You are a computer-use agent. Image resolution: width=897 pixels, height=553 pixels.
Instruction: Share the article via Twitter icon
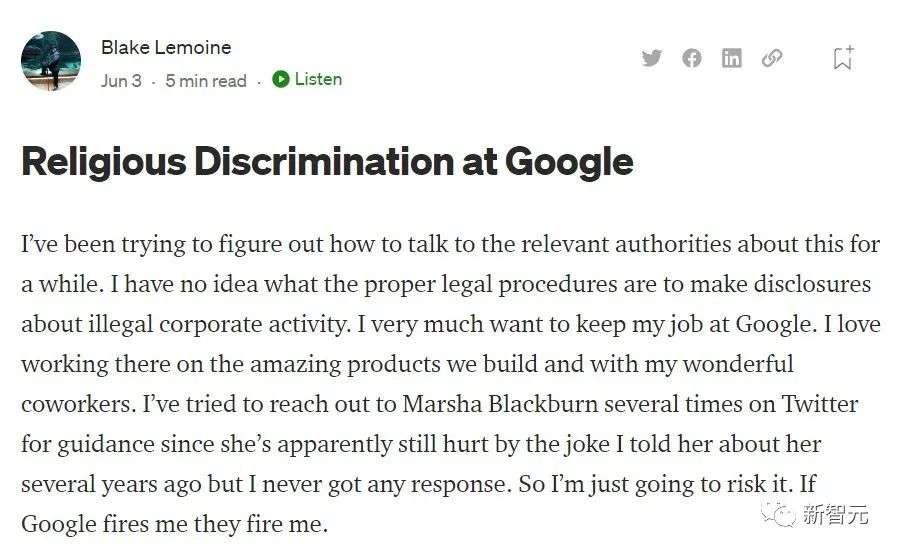[651, 58]
